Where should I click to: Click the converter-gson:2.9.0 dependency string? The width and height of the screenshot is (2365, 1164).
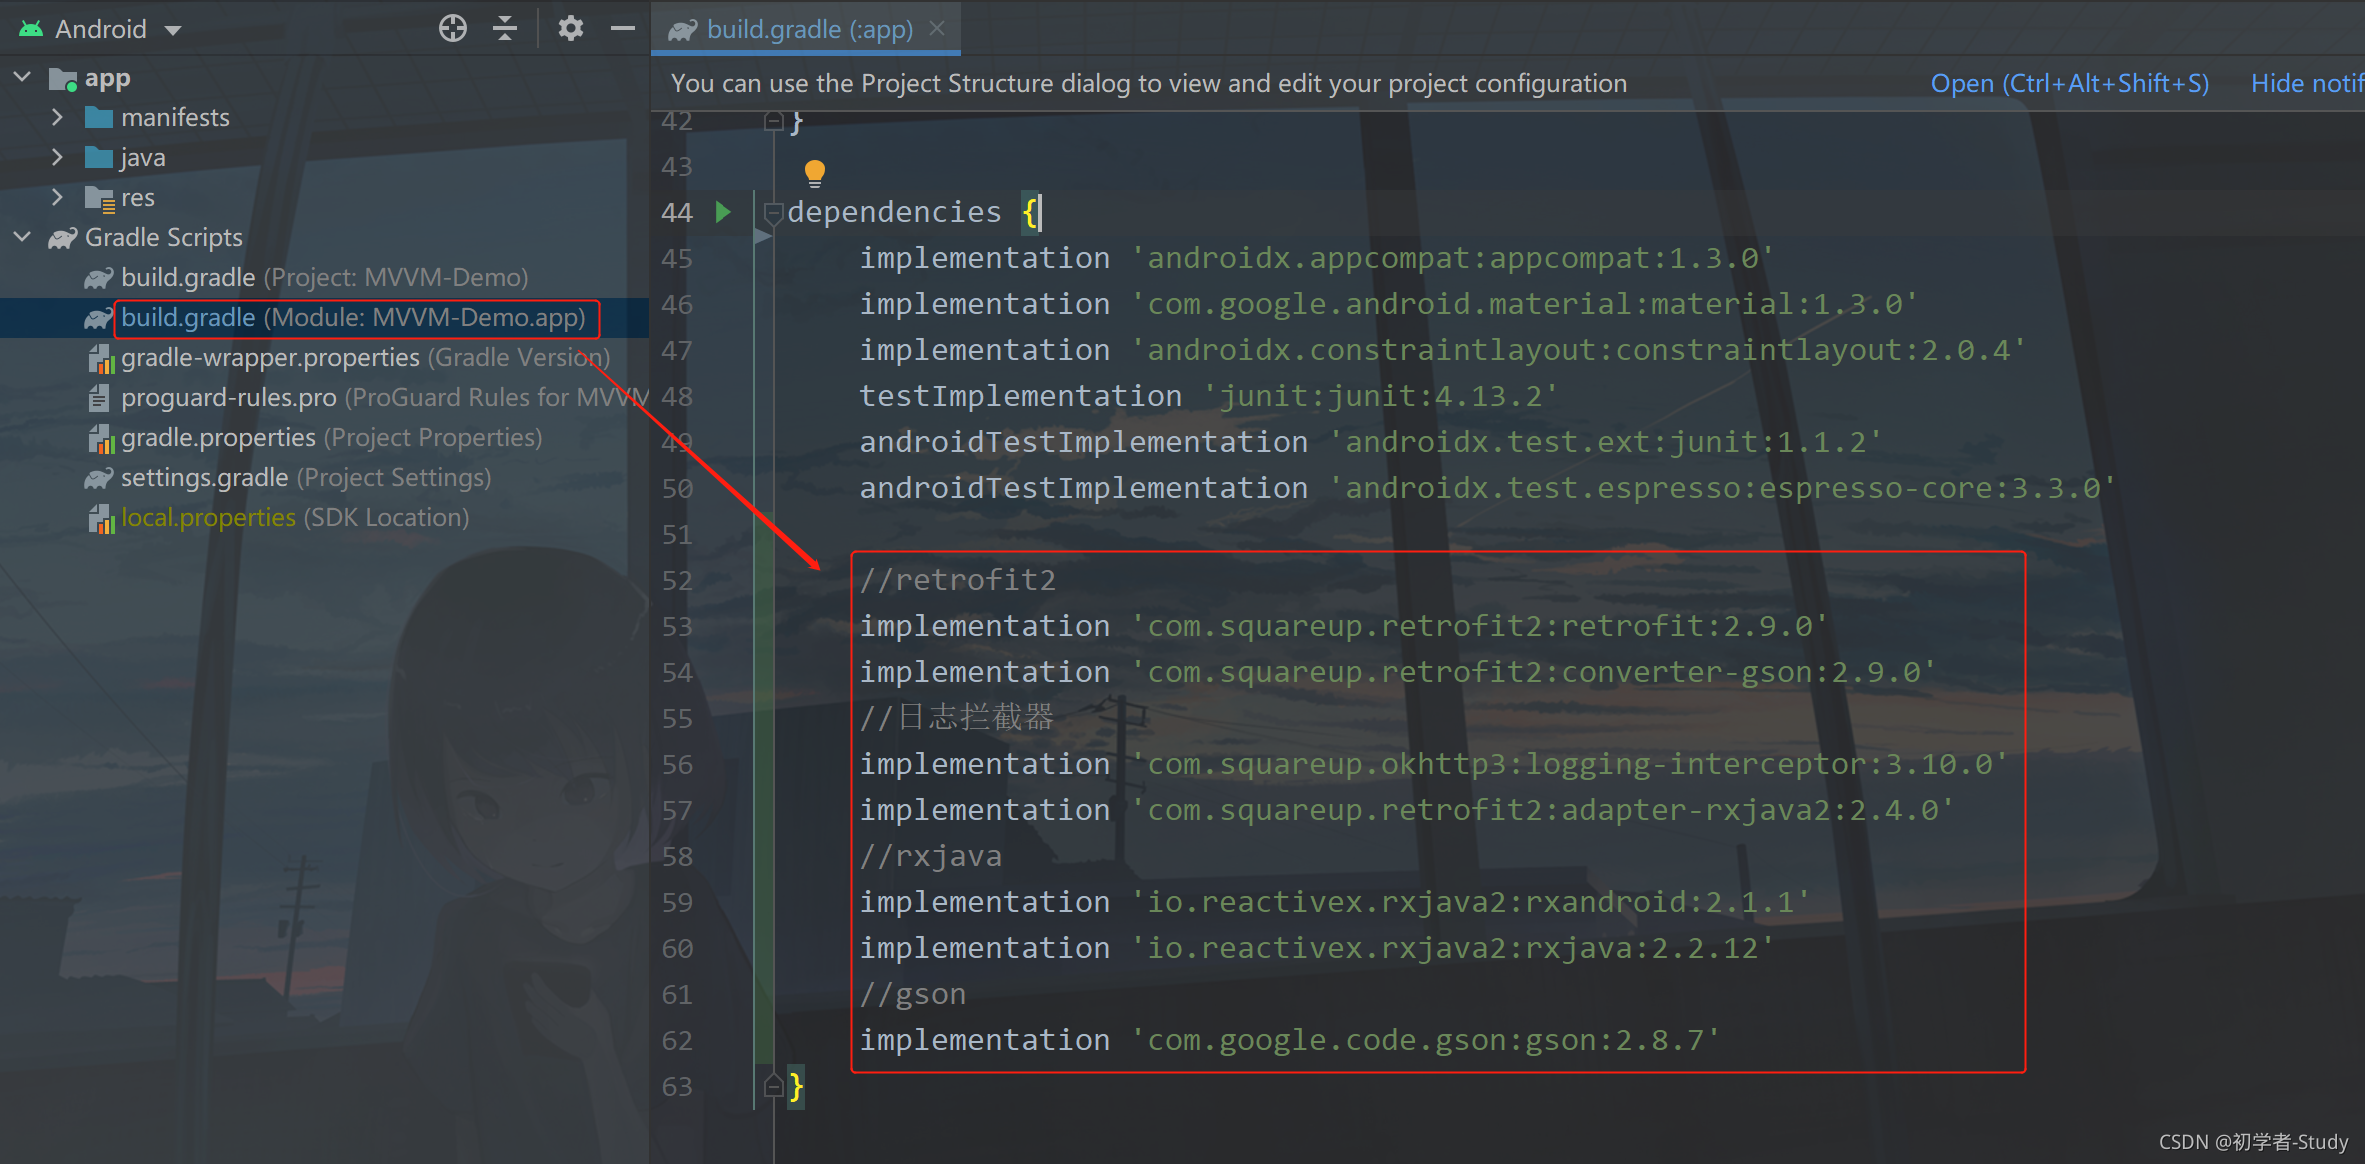1533,672
